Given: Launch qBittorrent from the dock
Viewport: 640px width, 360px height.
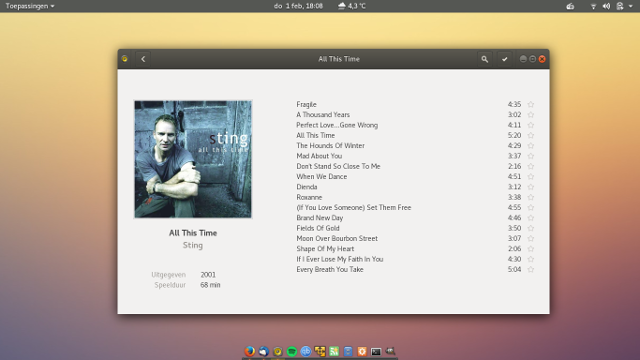Looking at the screenshot, I should click(306, 351).
